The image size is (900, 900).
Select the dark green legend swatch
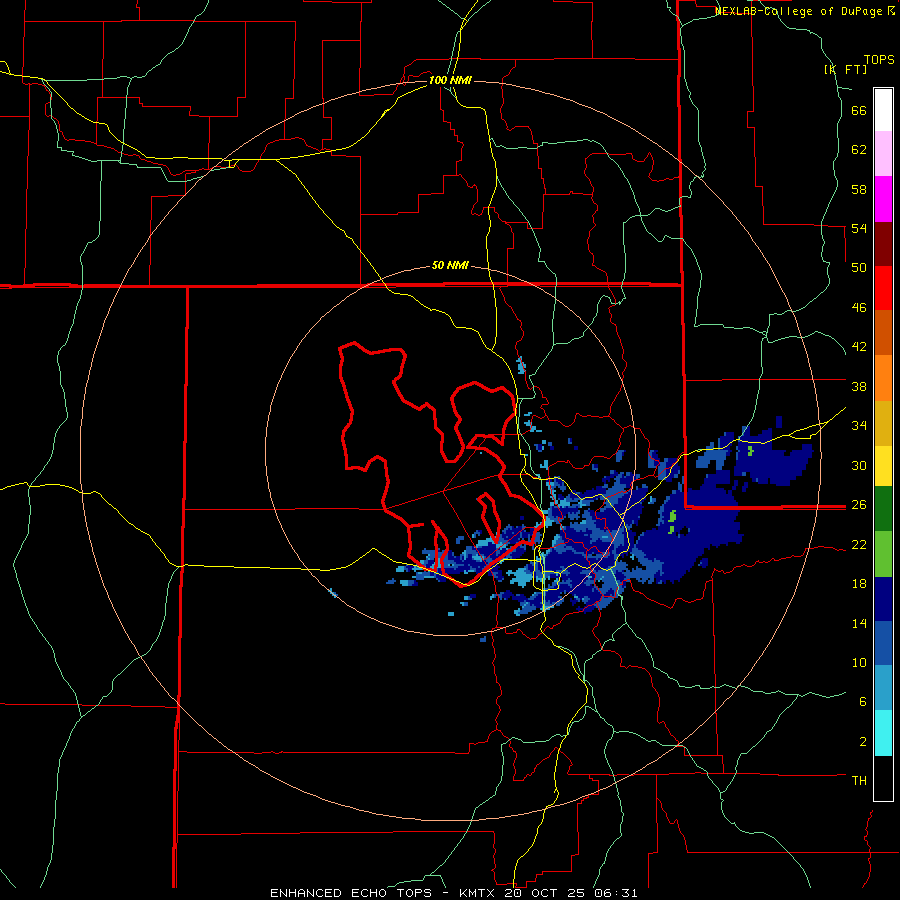click(883, 509)
